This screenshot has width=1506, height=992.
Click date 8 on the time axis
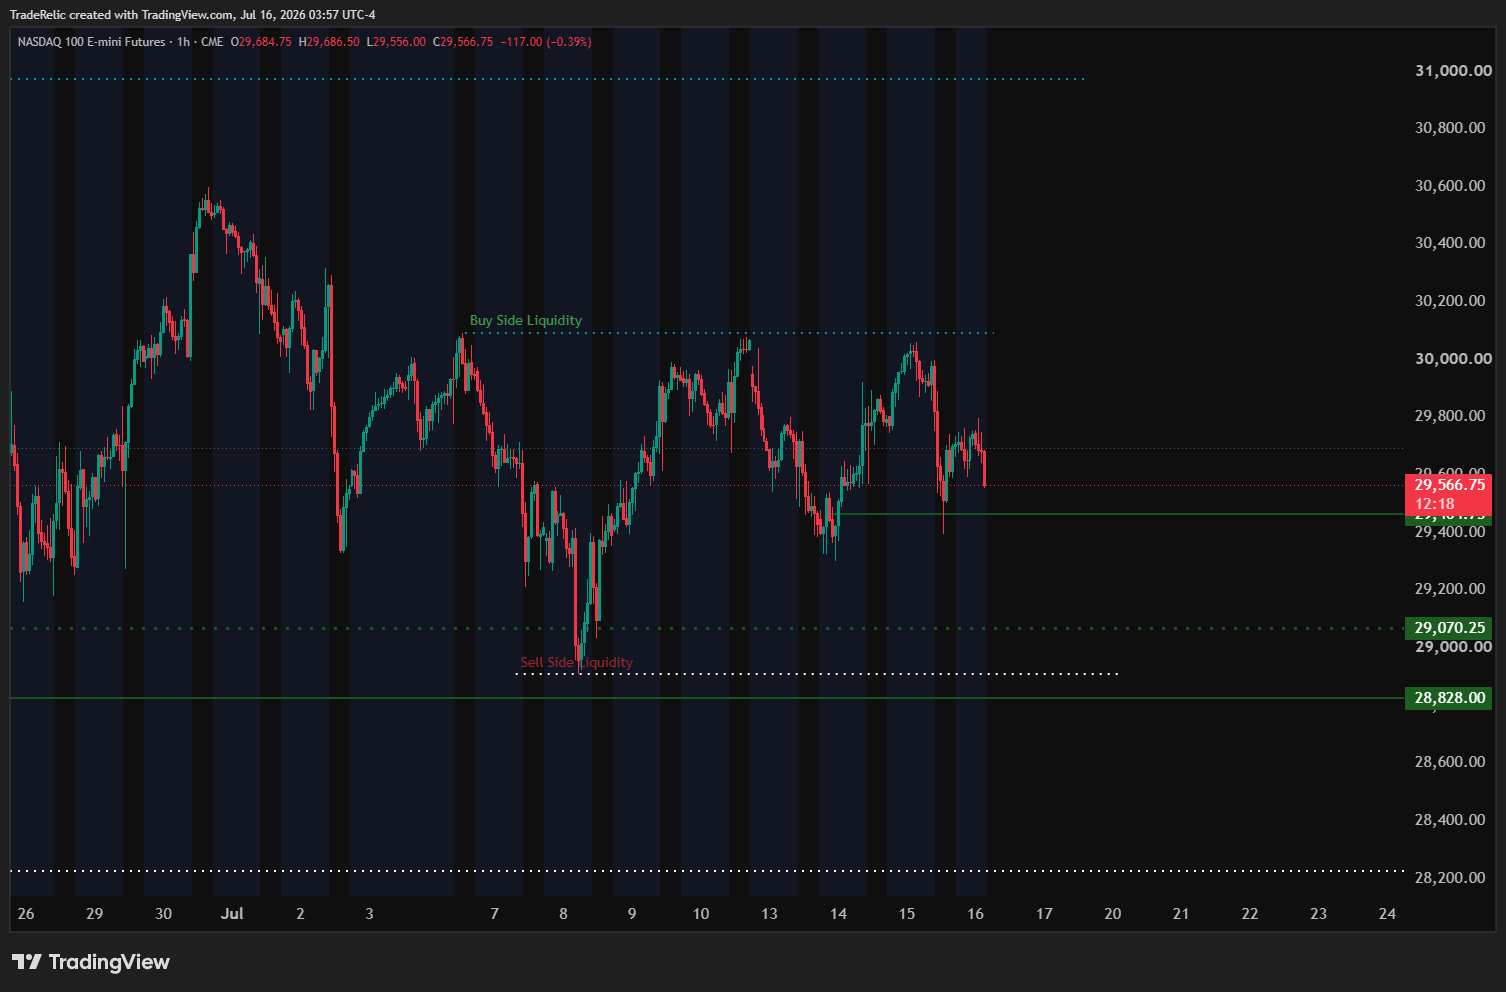[563, 914]
